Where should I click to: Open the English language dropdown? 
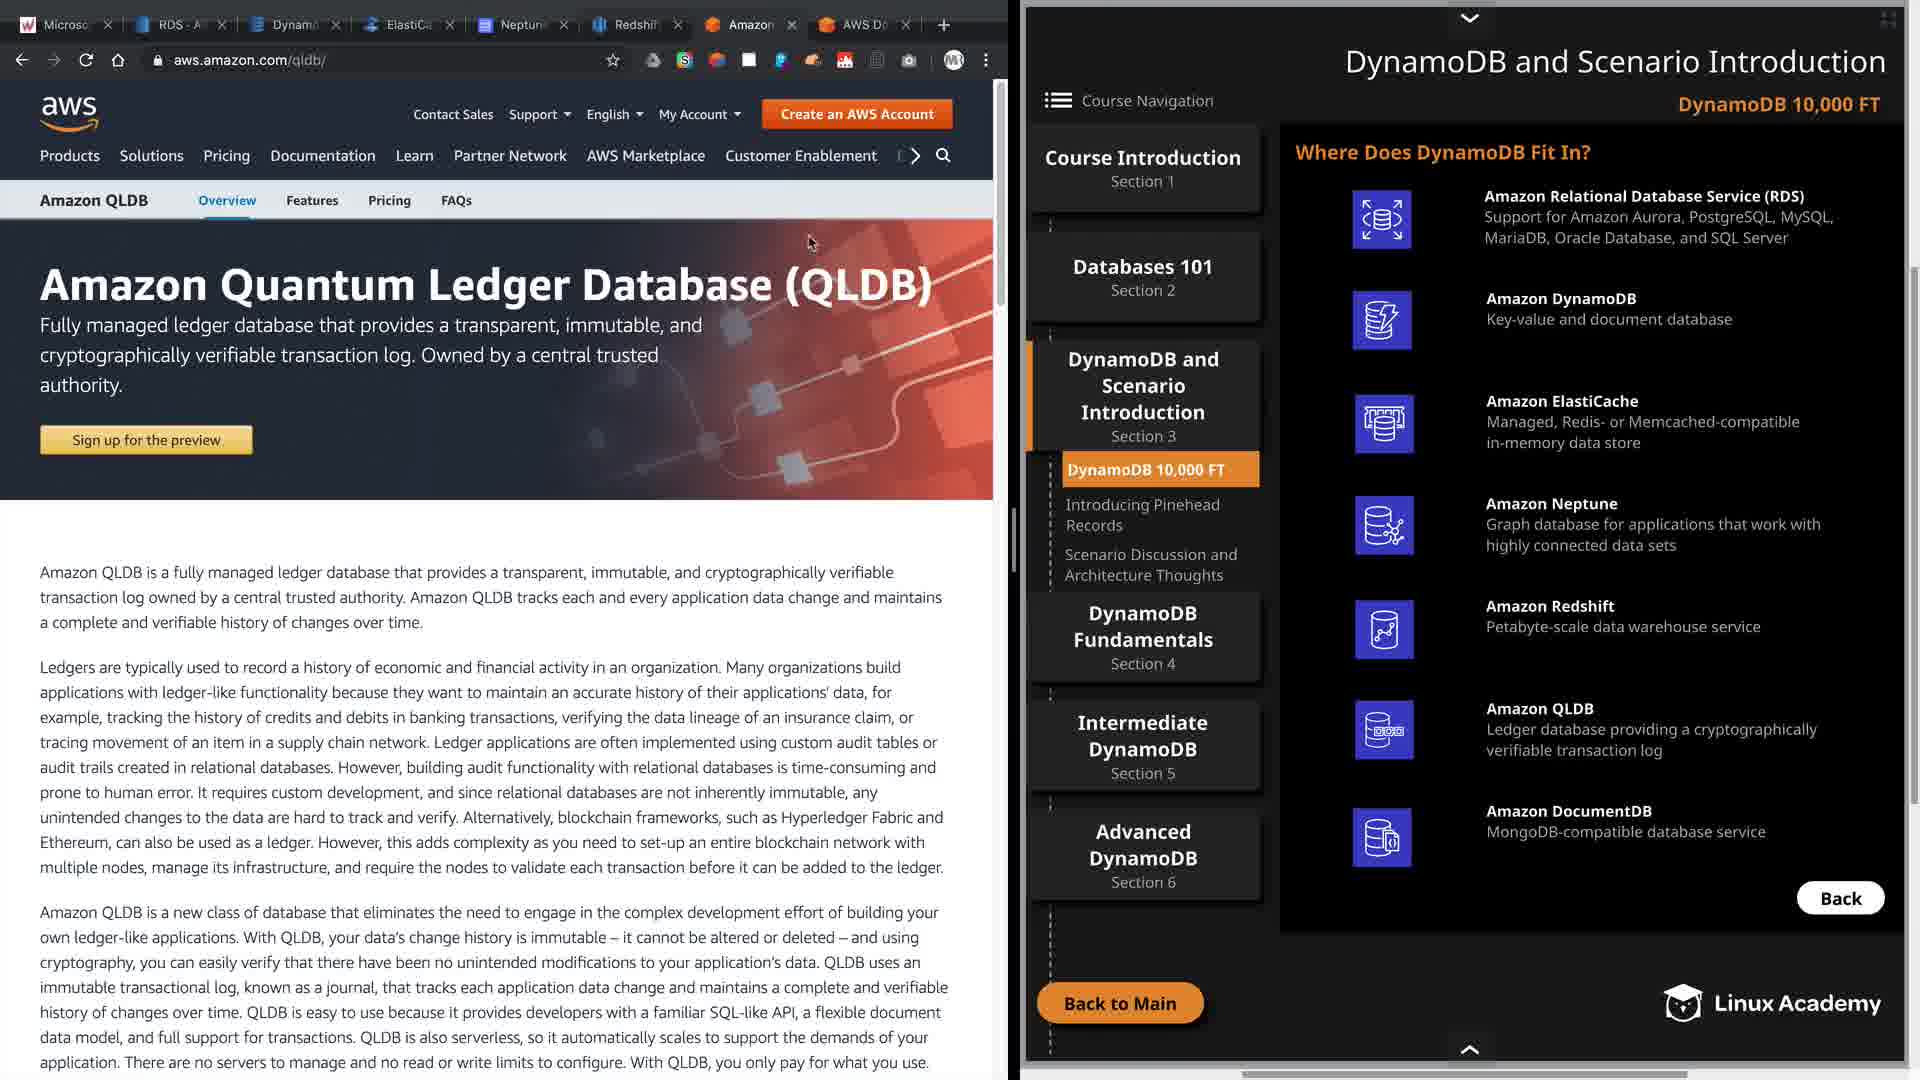click(614, 114)
